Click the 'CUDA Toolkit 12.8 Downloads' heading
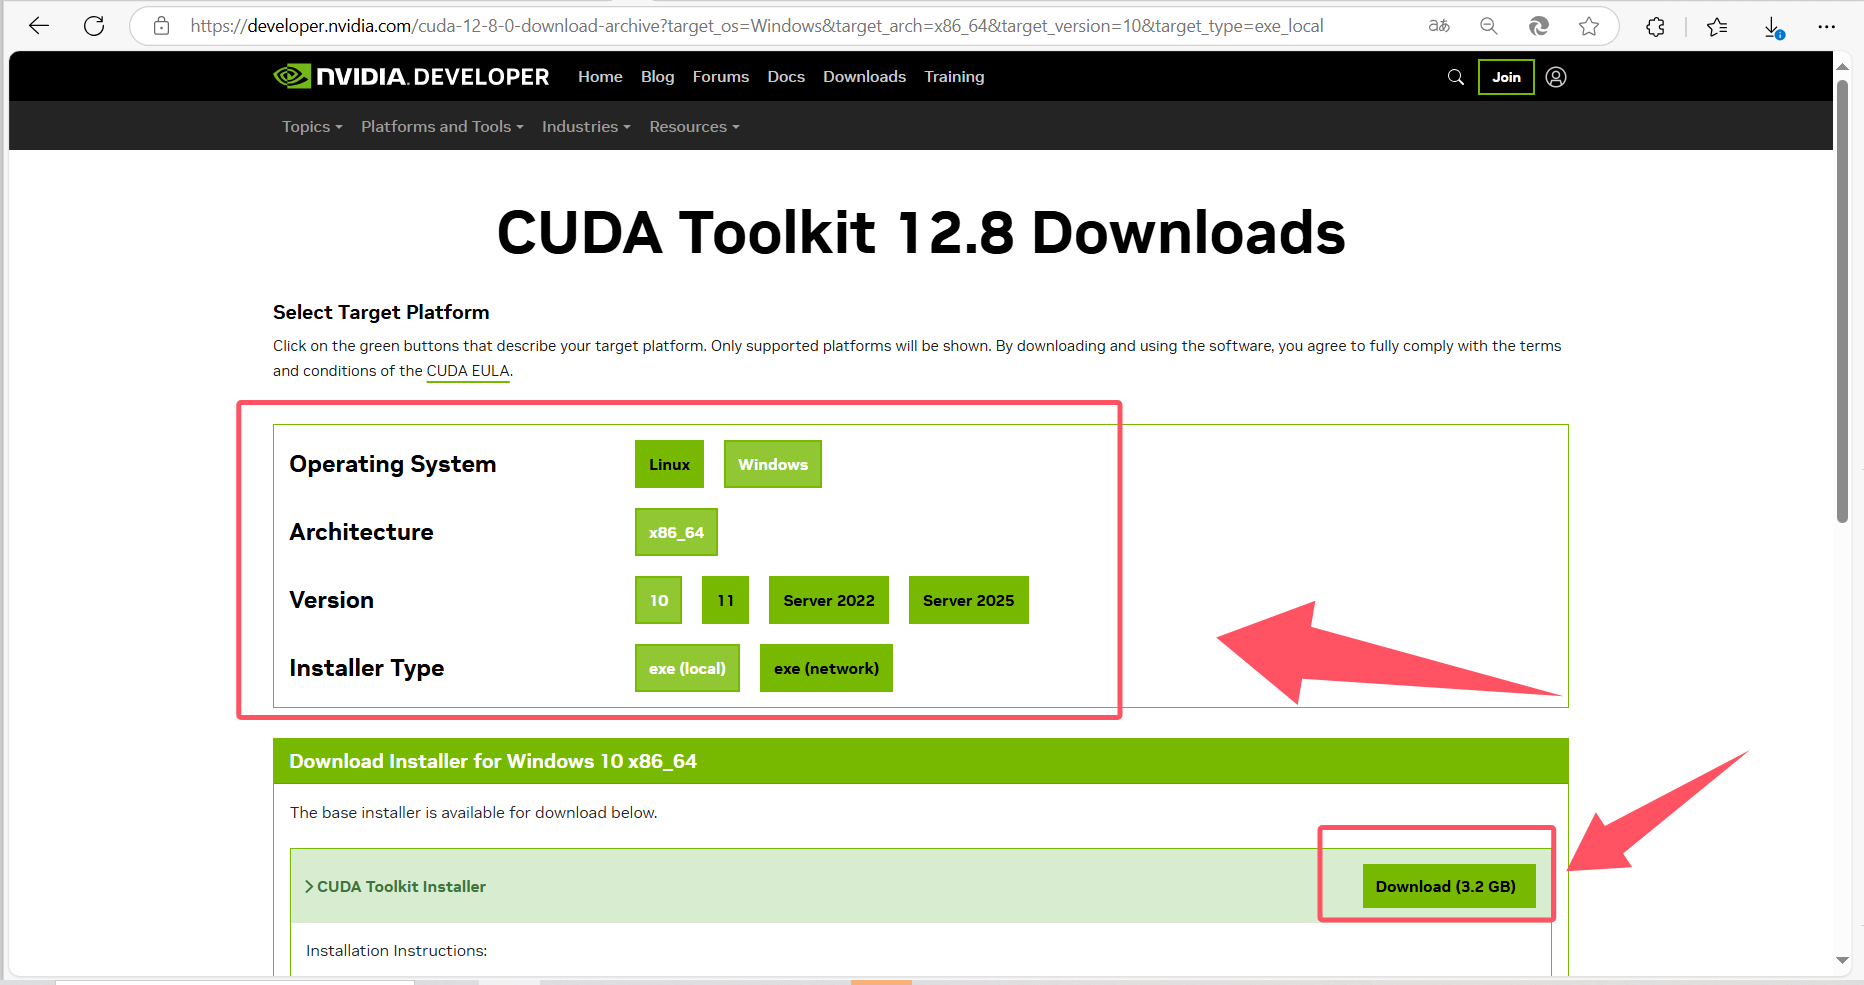This screenshot has width=1864, height=985. (921, 233)
